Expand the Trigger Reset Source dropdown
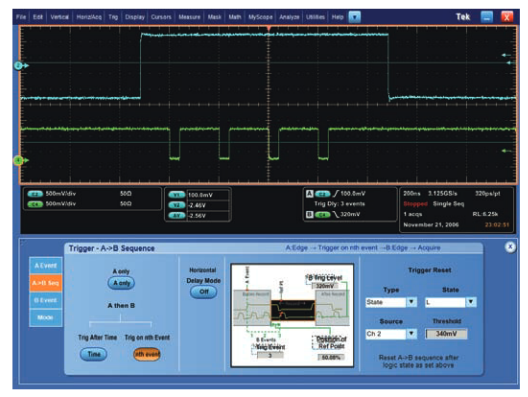The width and height of the screenshot is (528, 397). coord(411,334)
